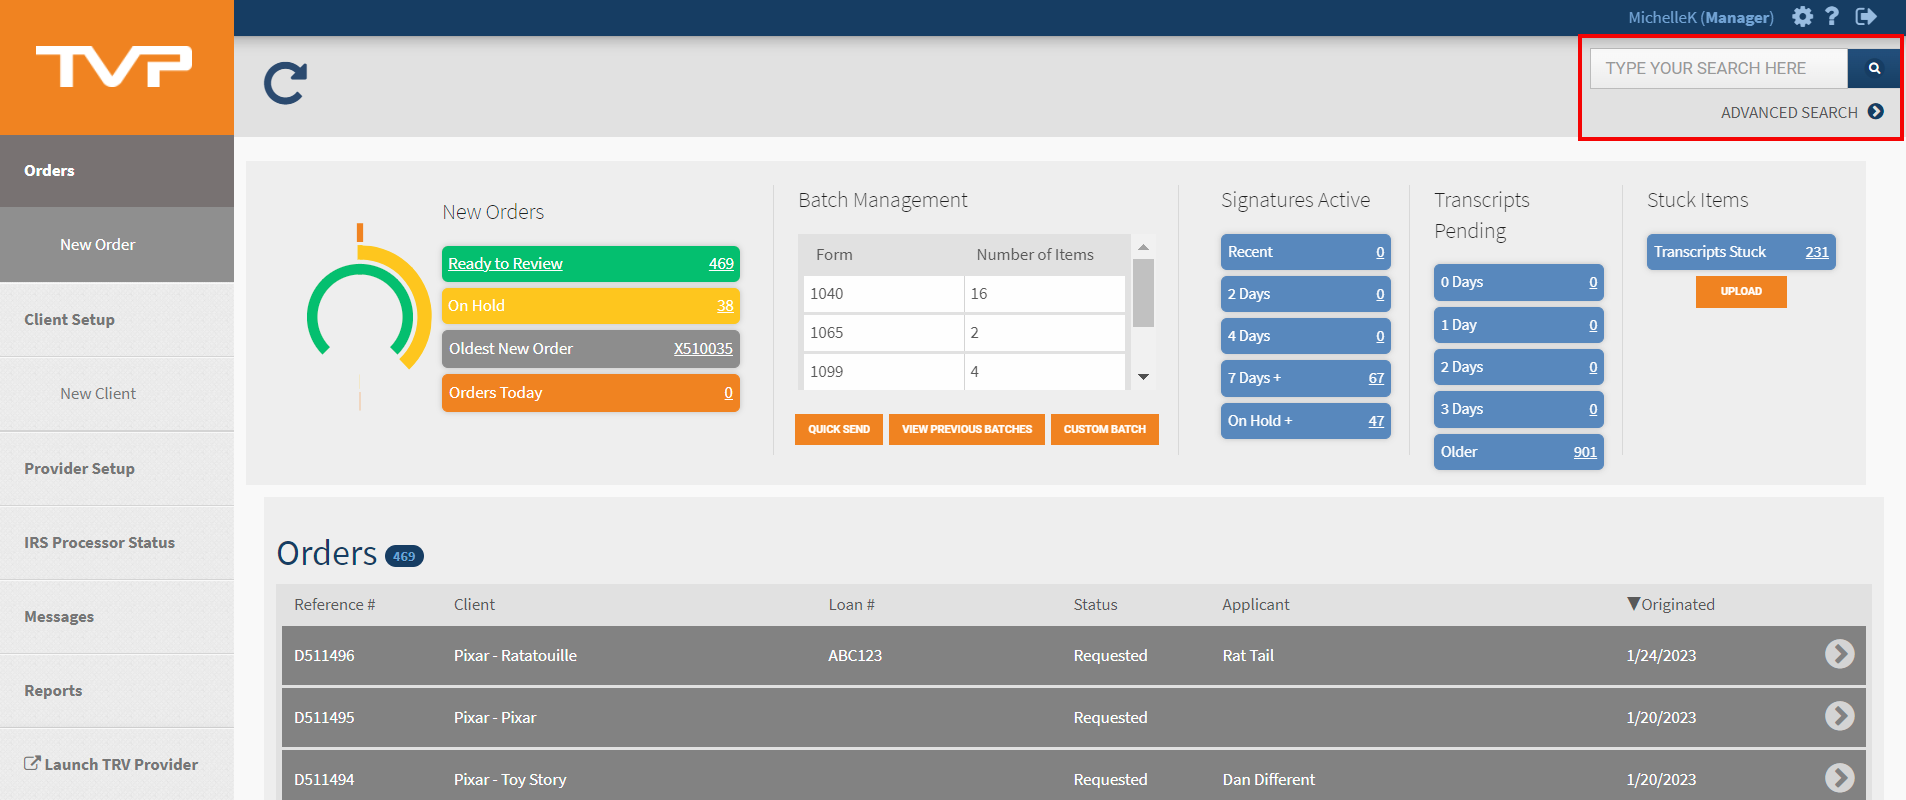This screenshot has width=1906, height=800.
Task: Click the Orders 469 count badge
Action: (404, 556)
